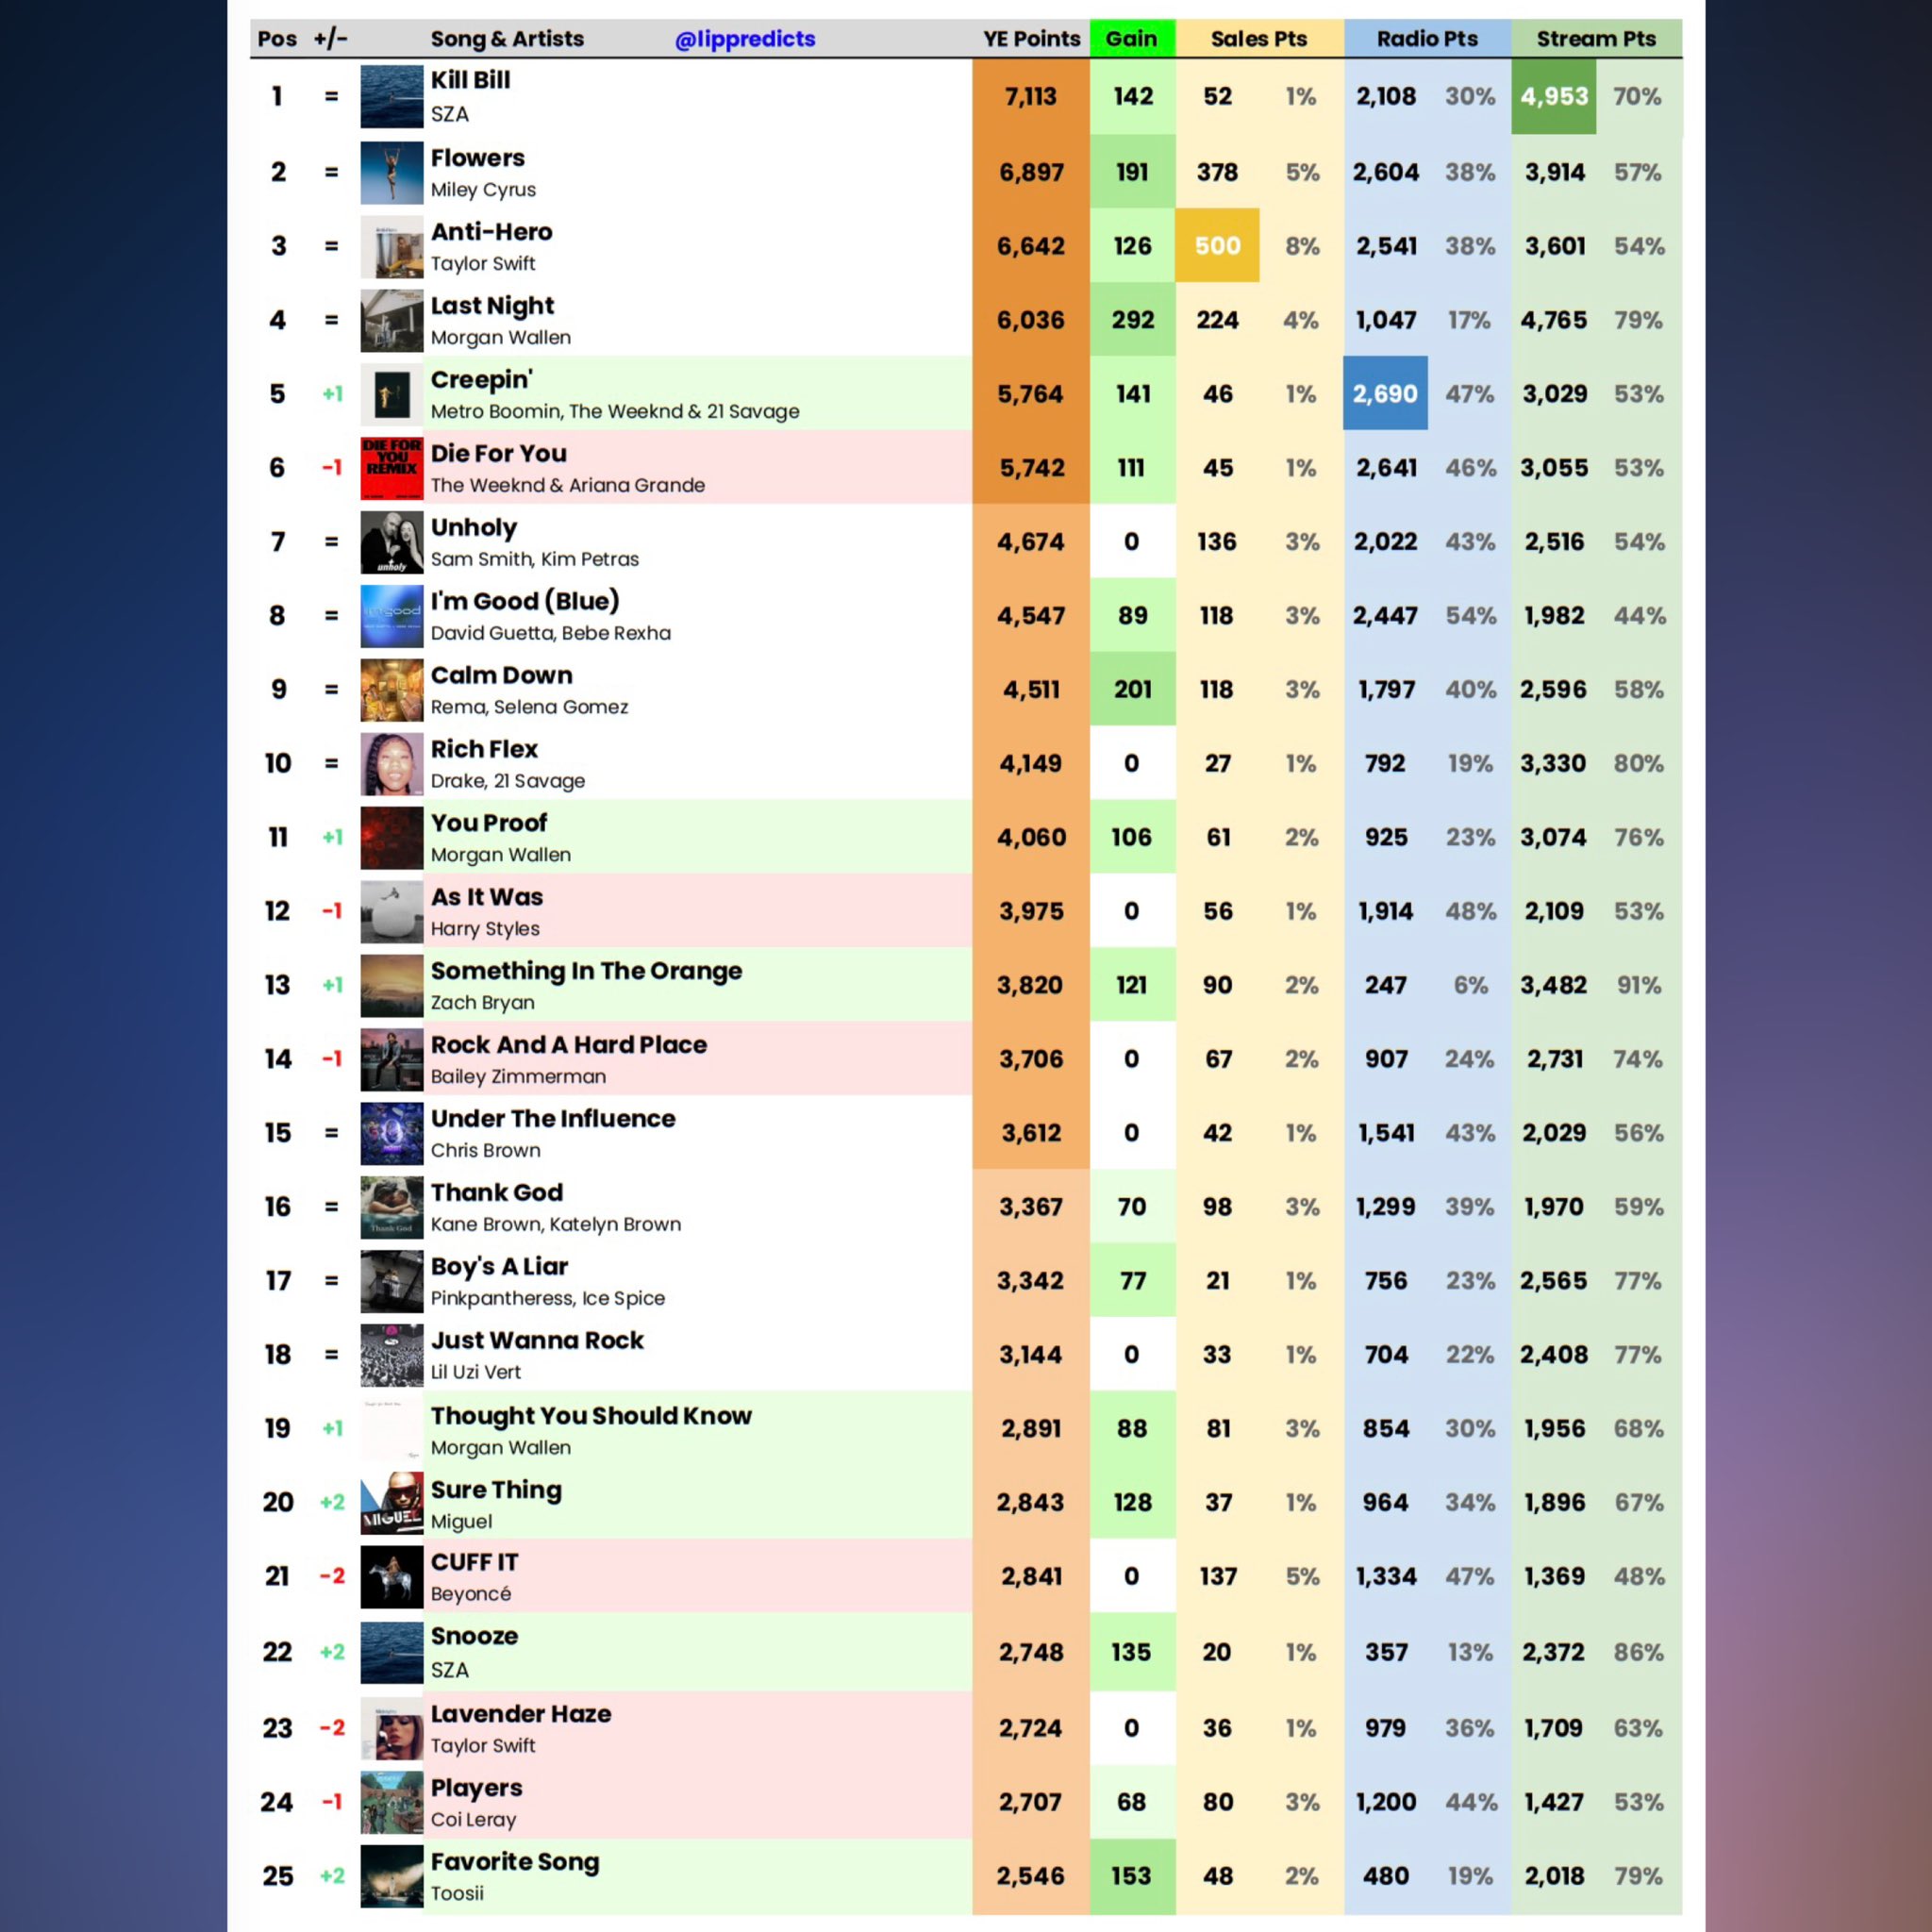Click the I'm Good (Blue) album cover

(391, 615)
